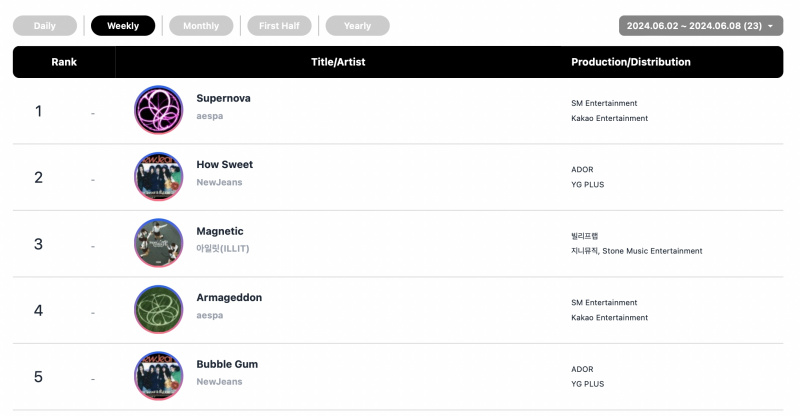Click the Rank column header
The width and height of the screenshot is (800, 416).
click(x=64, y=62)
